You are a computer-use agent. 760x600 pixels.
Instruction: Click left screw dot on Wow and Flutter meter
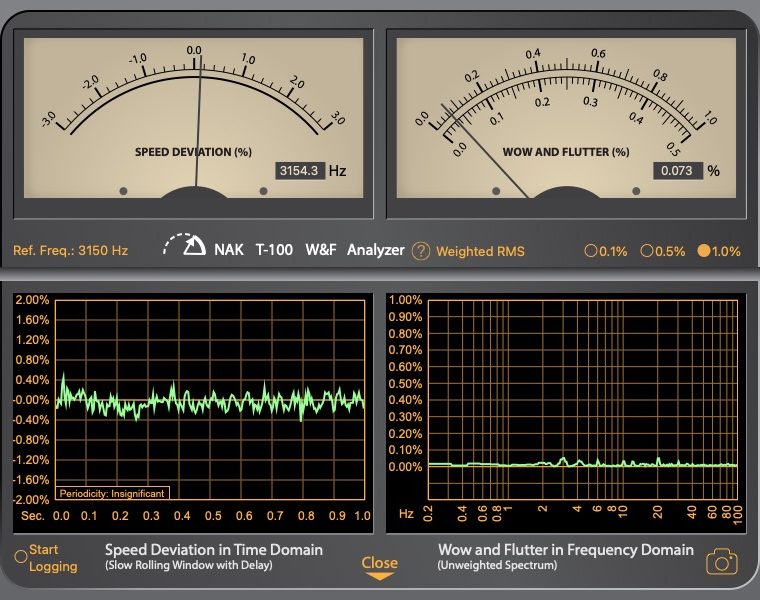pyautogui.click(x=496, y=190)
